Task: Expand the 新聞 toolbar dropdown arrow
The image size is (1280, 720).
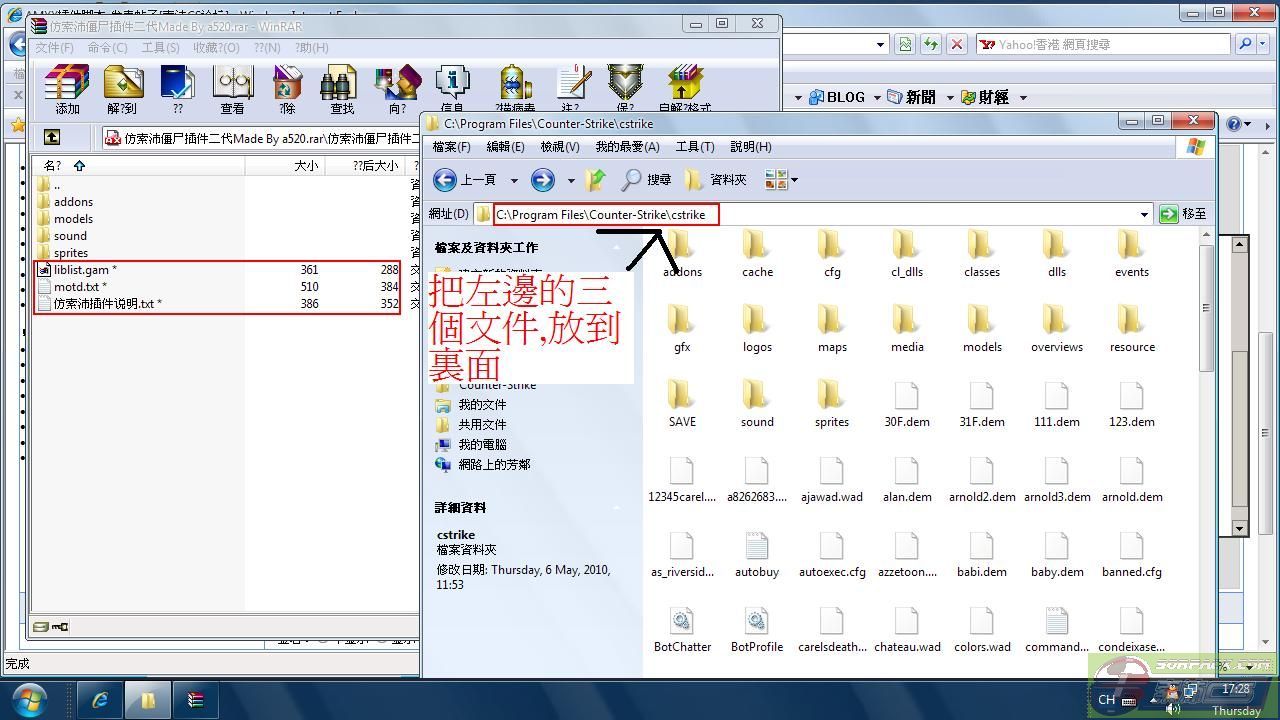Action: click(x=948, y=97)
